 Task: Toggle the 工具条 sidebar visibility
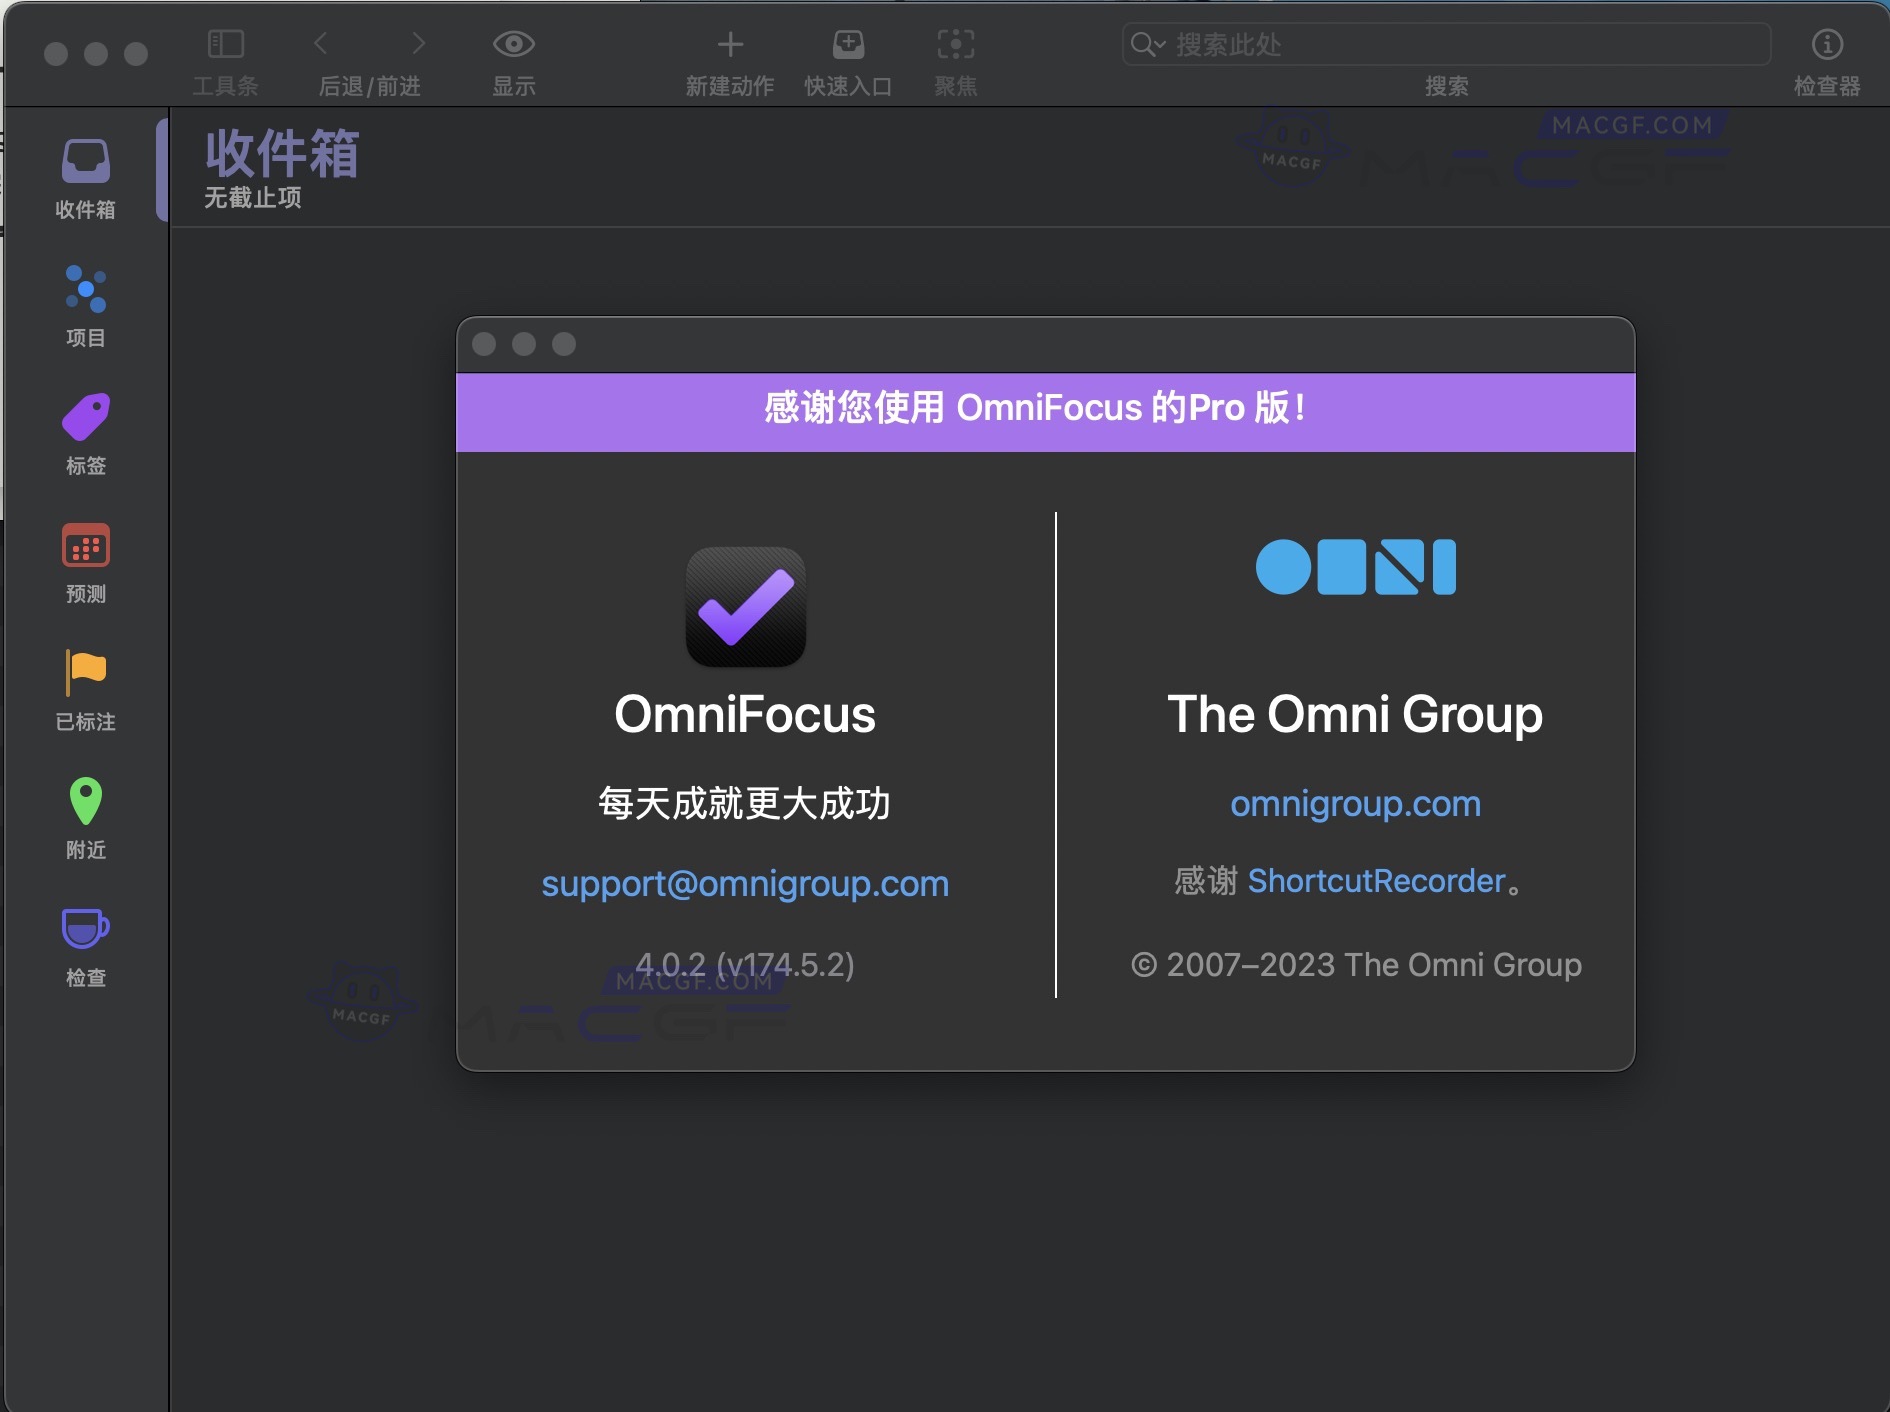point(226,44)
